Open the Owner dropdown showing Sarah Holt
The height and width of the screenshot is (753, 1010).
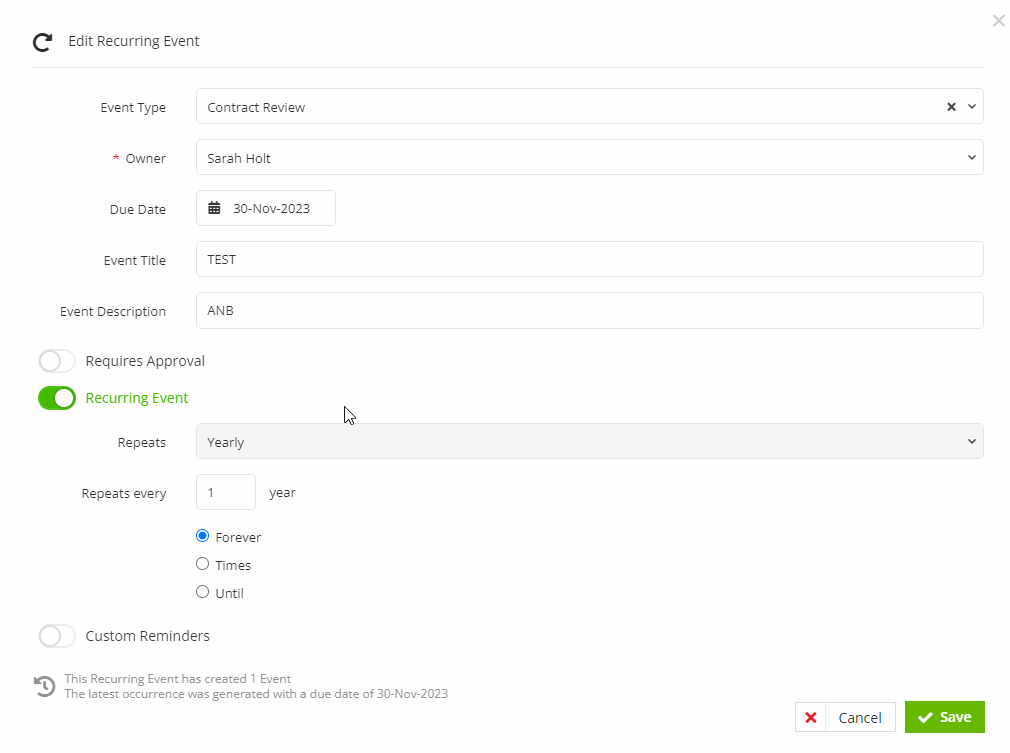[590, 157]
